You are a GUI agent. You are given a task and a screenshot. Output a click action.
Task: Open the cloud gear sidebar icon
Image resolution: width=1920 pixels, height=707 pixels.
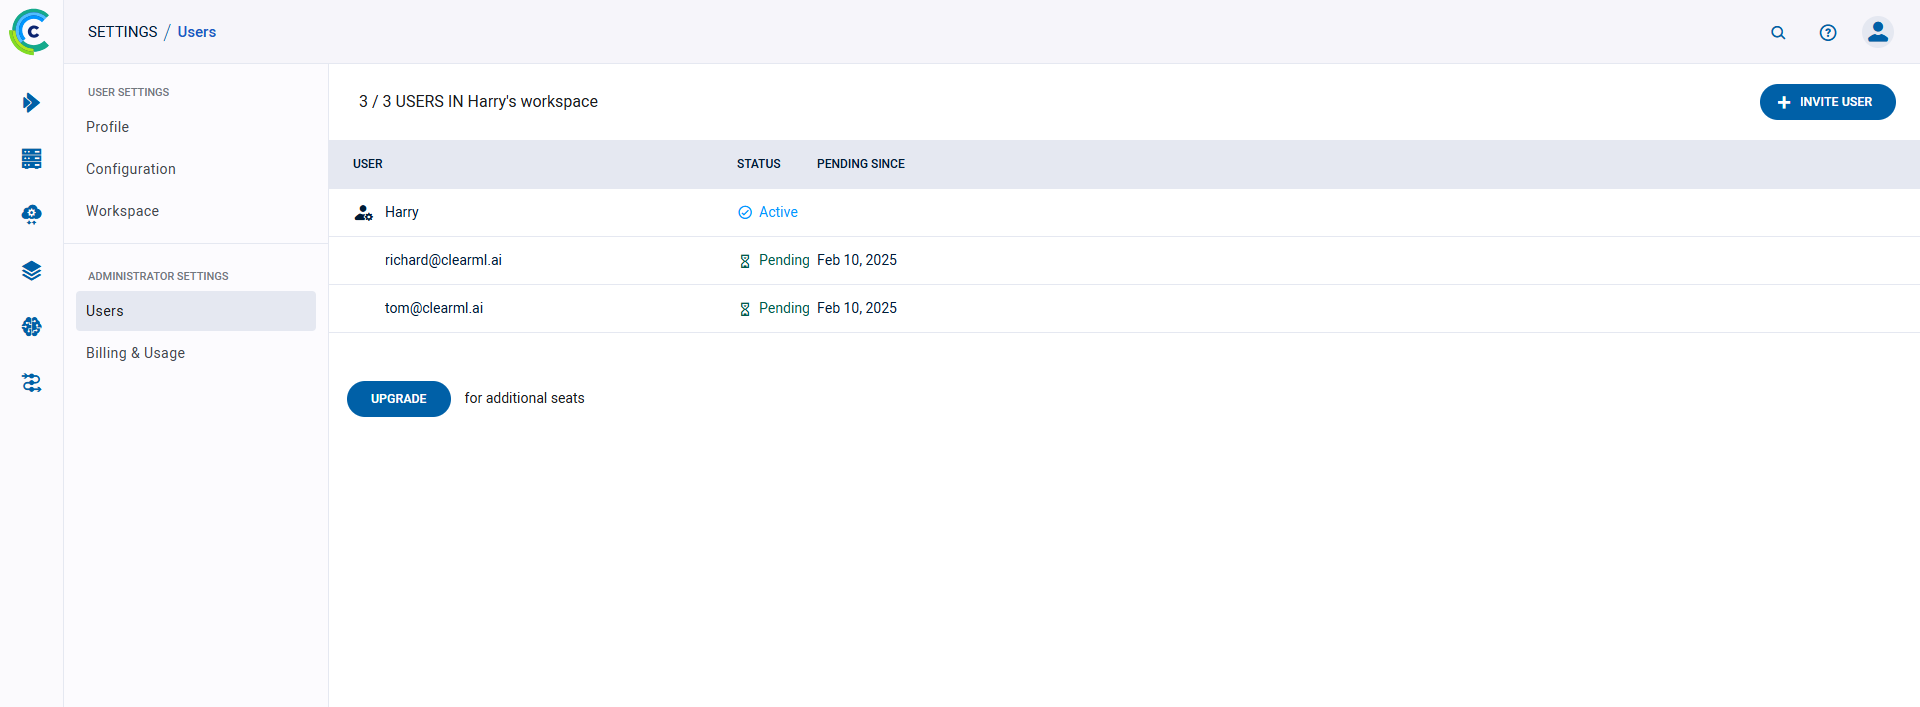coord(31,215)
